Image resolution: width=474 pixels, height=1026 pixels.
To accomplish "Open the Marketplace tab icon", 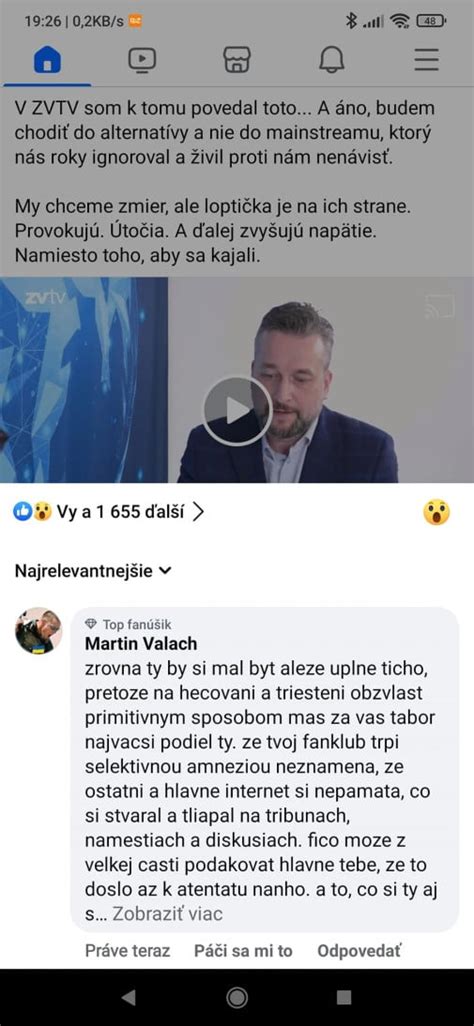I will [x=237, y=60].
